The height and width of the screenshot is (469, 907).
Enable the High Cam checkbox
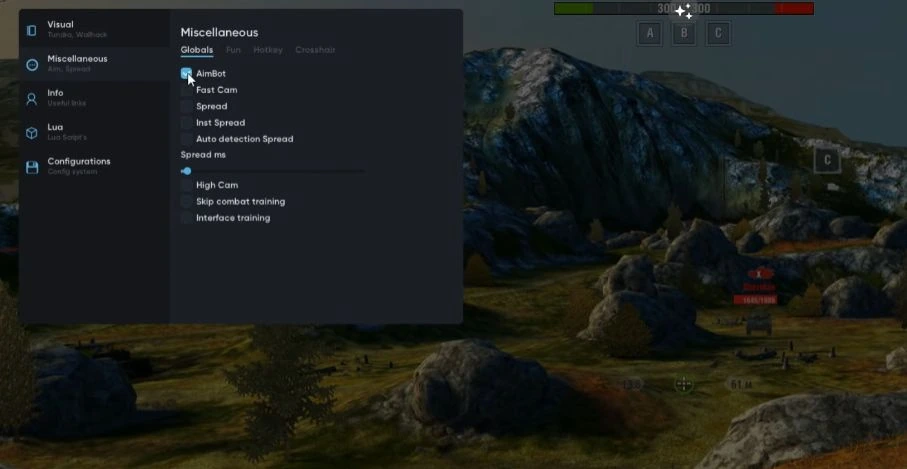[186, 185]
